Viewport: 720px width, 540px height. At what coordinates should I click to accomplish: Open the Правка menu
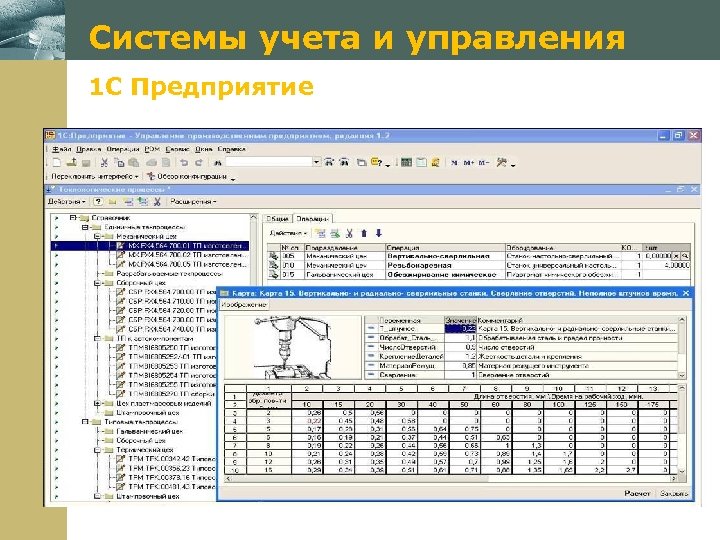89,149
